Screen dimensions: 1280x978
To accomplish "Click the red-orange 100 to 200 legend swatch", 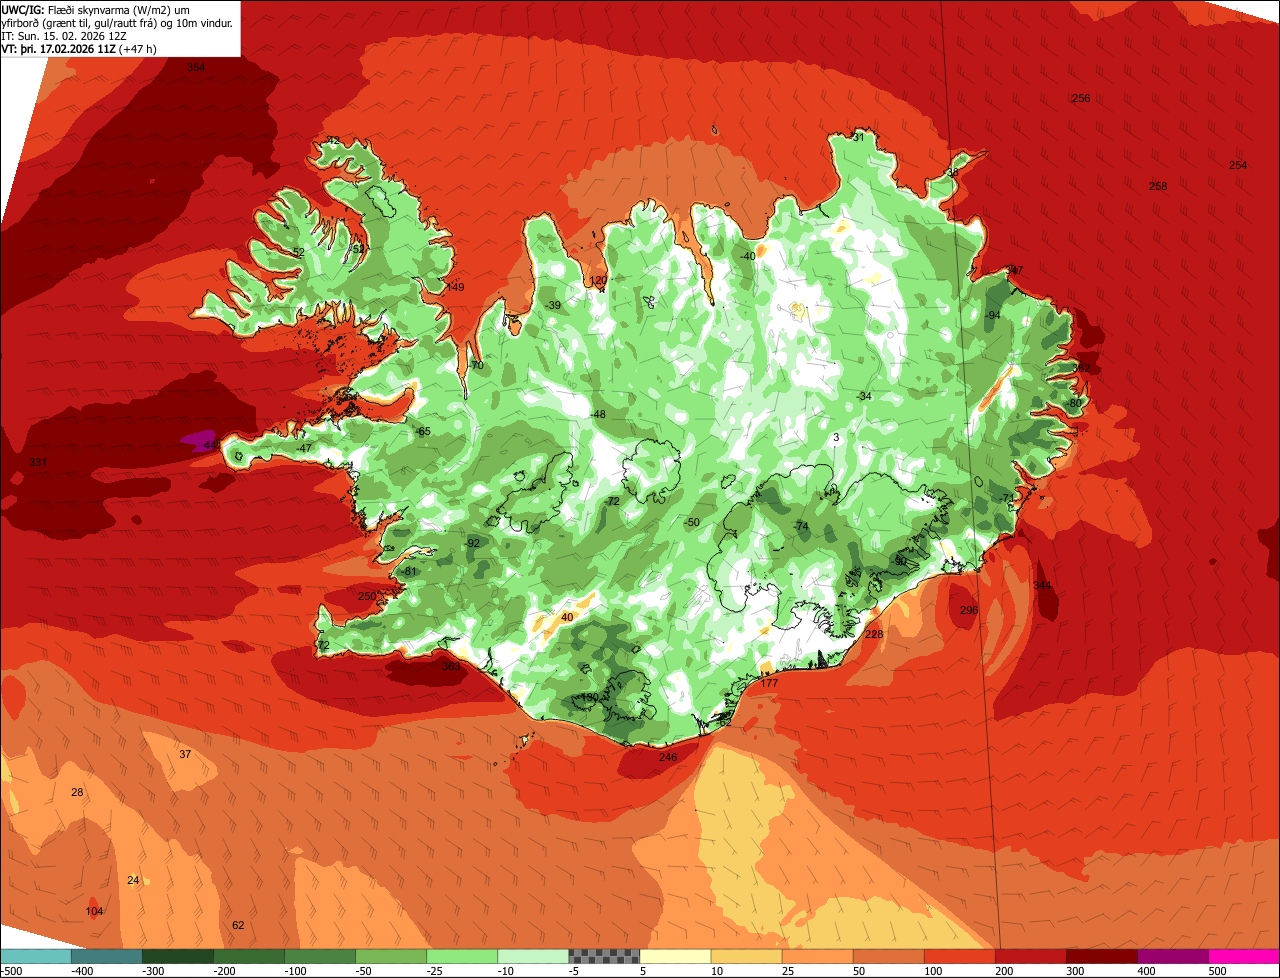I will point(959,956).
